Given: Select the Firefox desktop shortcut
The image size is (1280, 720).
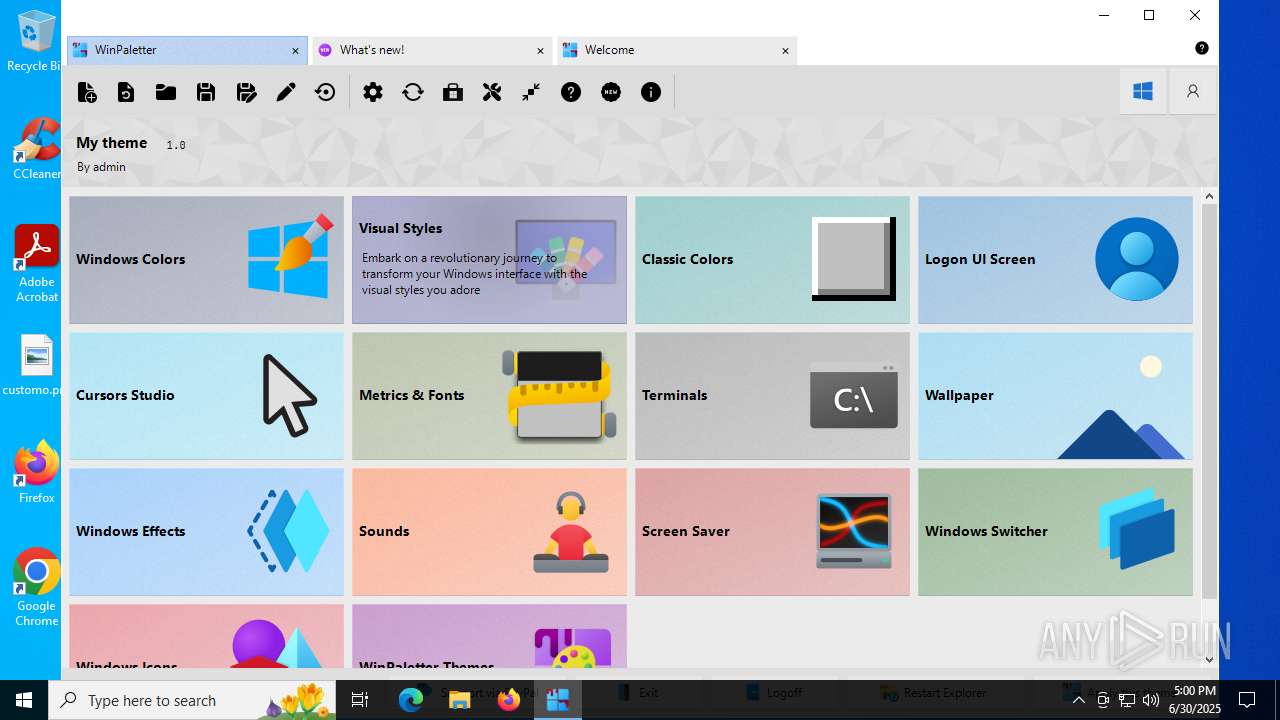Looking at the screenshot, I should click(x=36, y=471).
